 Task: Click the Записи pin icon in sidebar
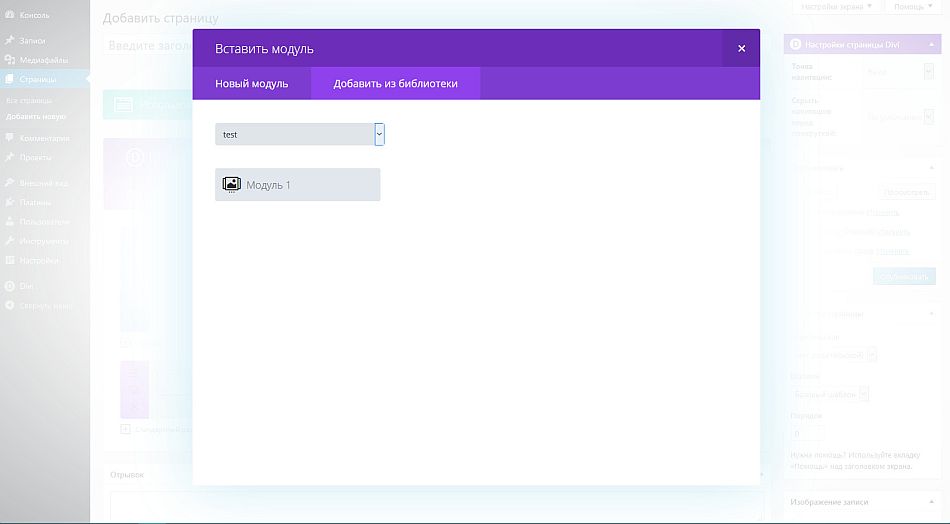pos(10,40)
